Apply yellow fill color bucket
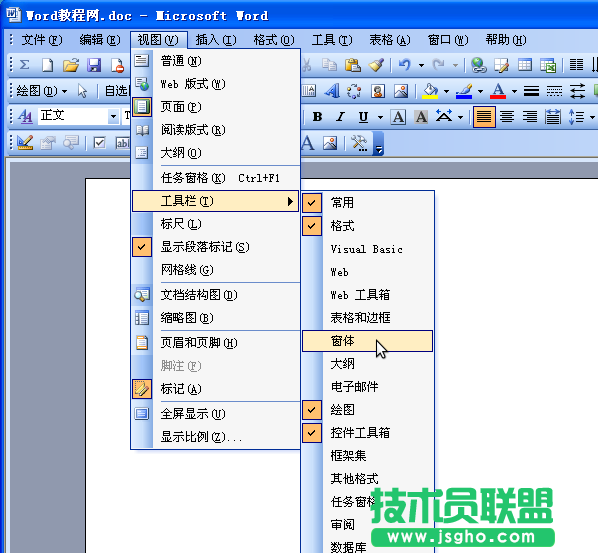 pos(430,92)
